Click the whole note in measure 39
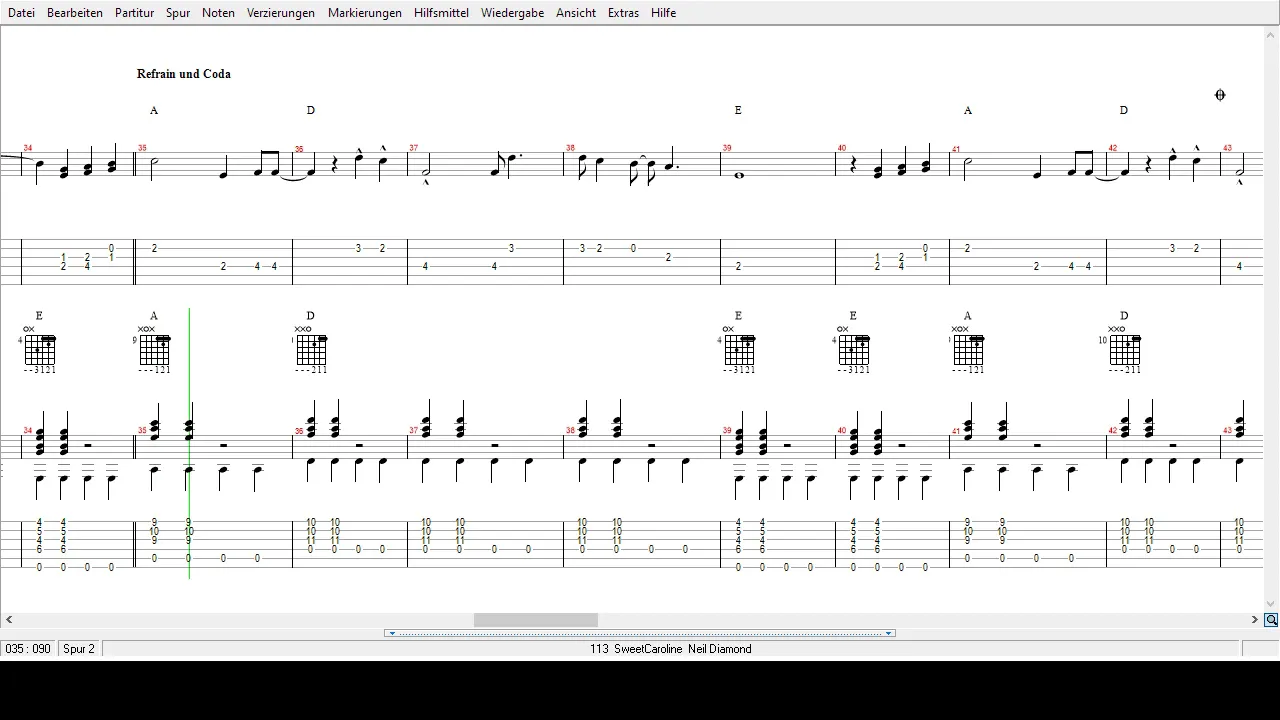Image resolution: width=1280 pixels, height=720 pixels. [x=739, y=175]
